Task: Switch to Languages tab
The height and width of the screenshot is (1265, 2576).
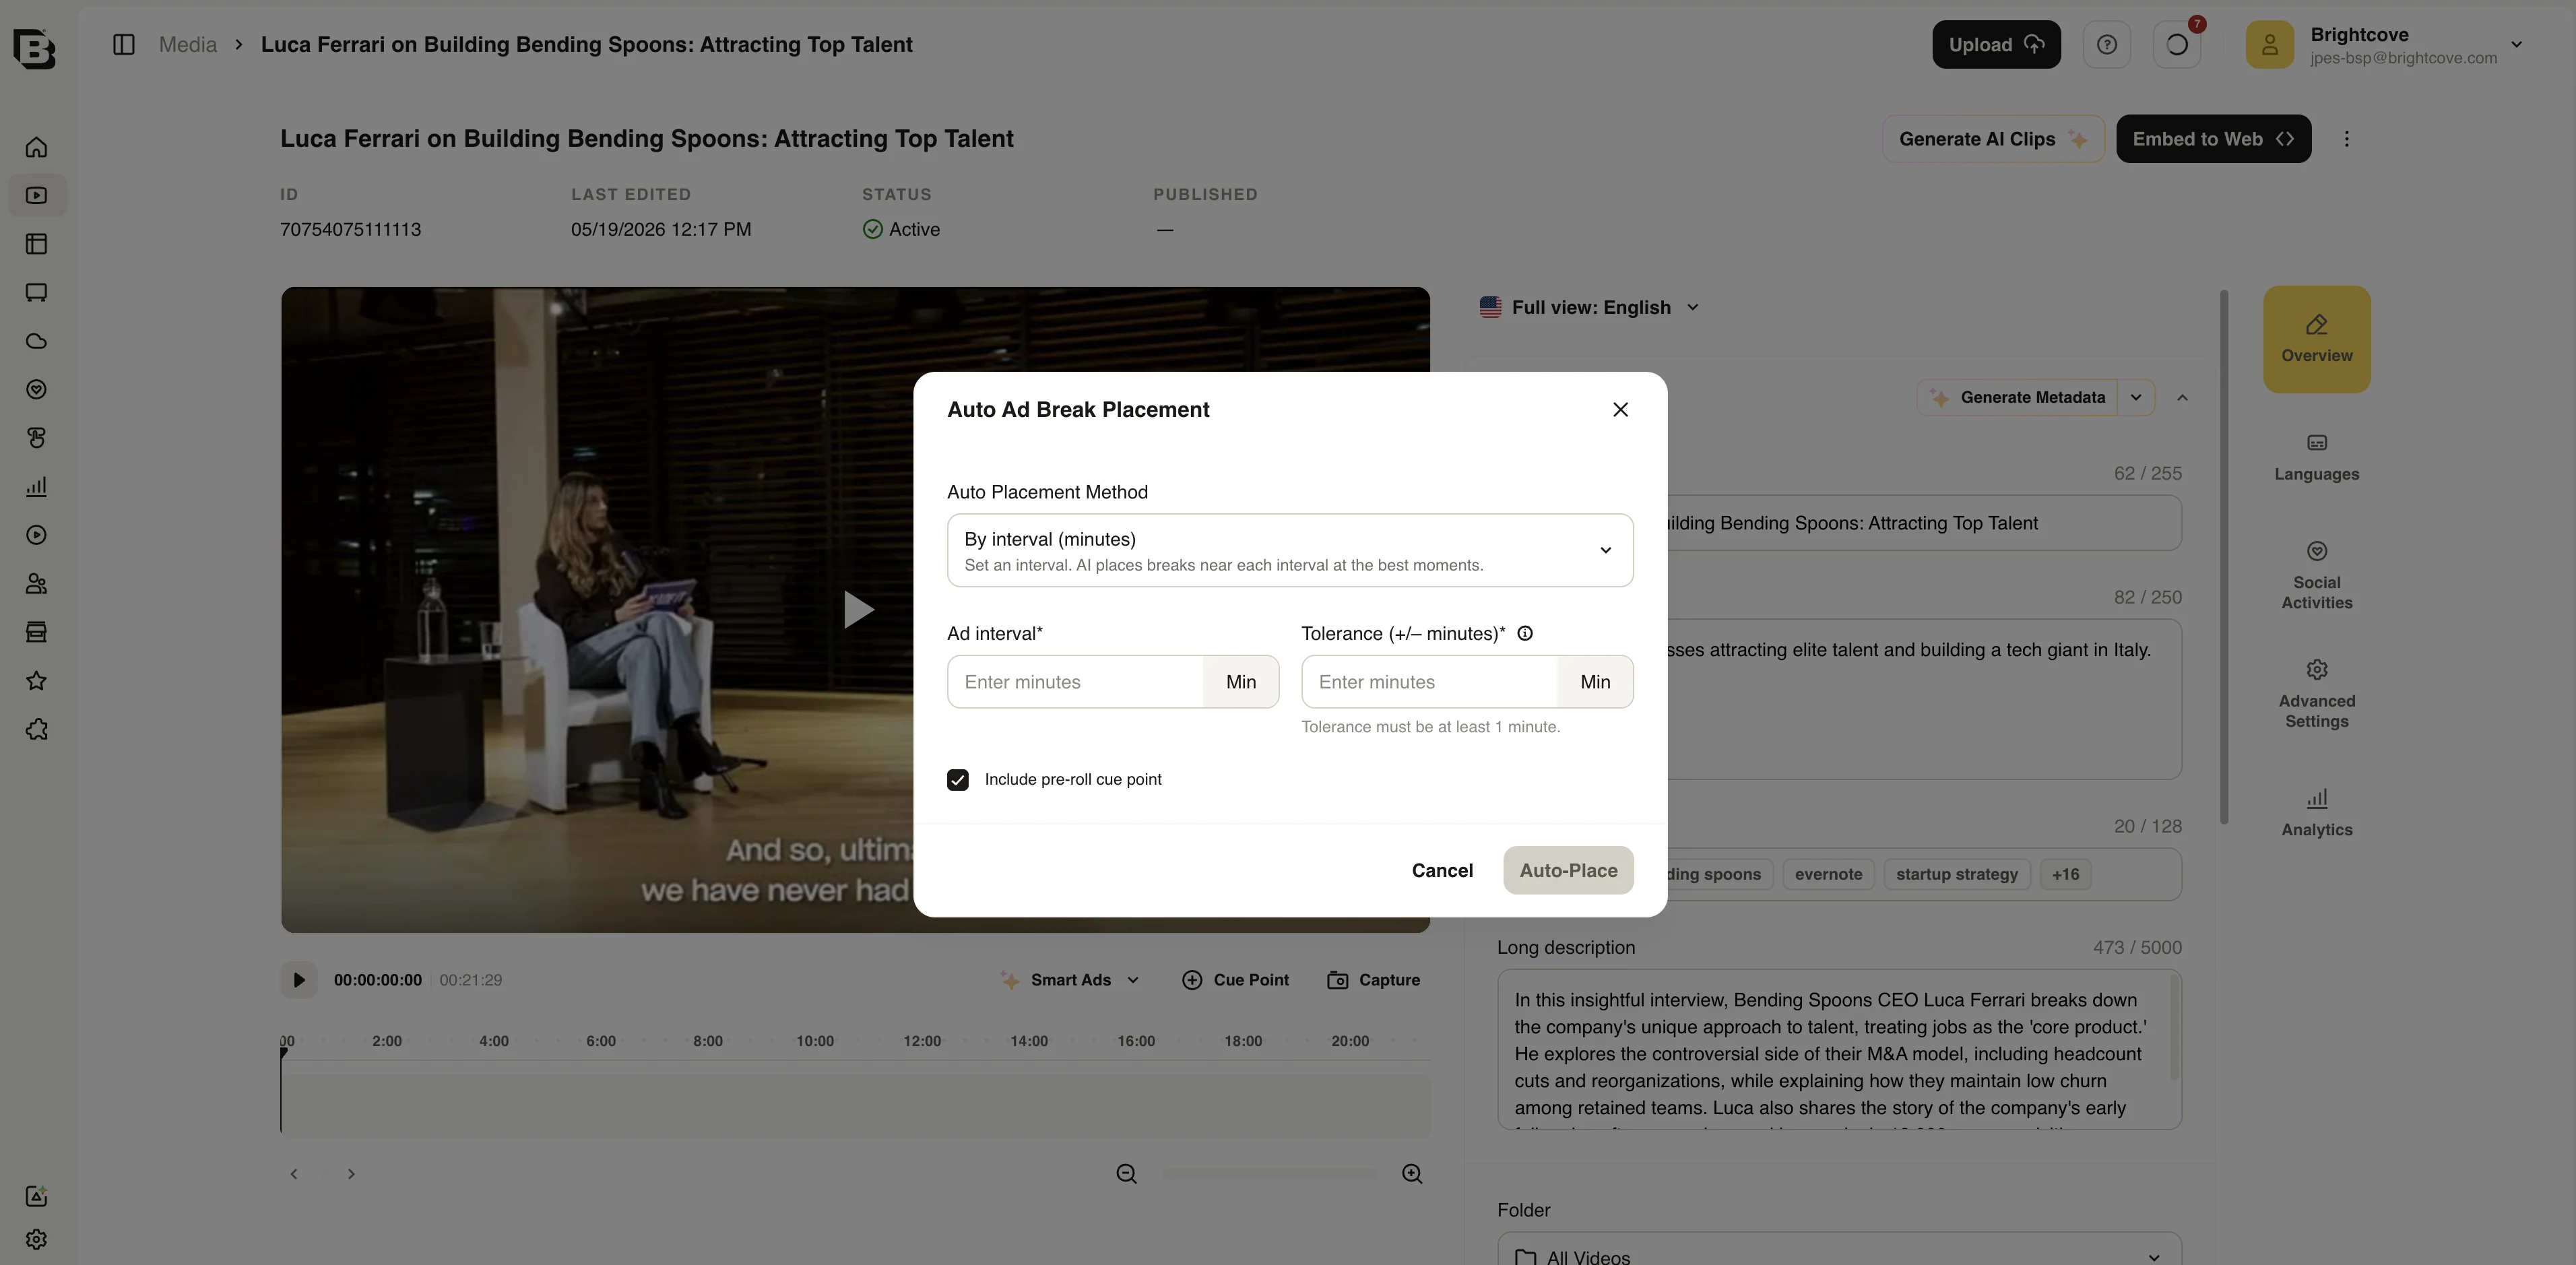Action: (2317, 458)
